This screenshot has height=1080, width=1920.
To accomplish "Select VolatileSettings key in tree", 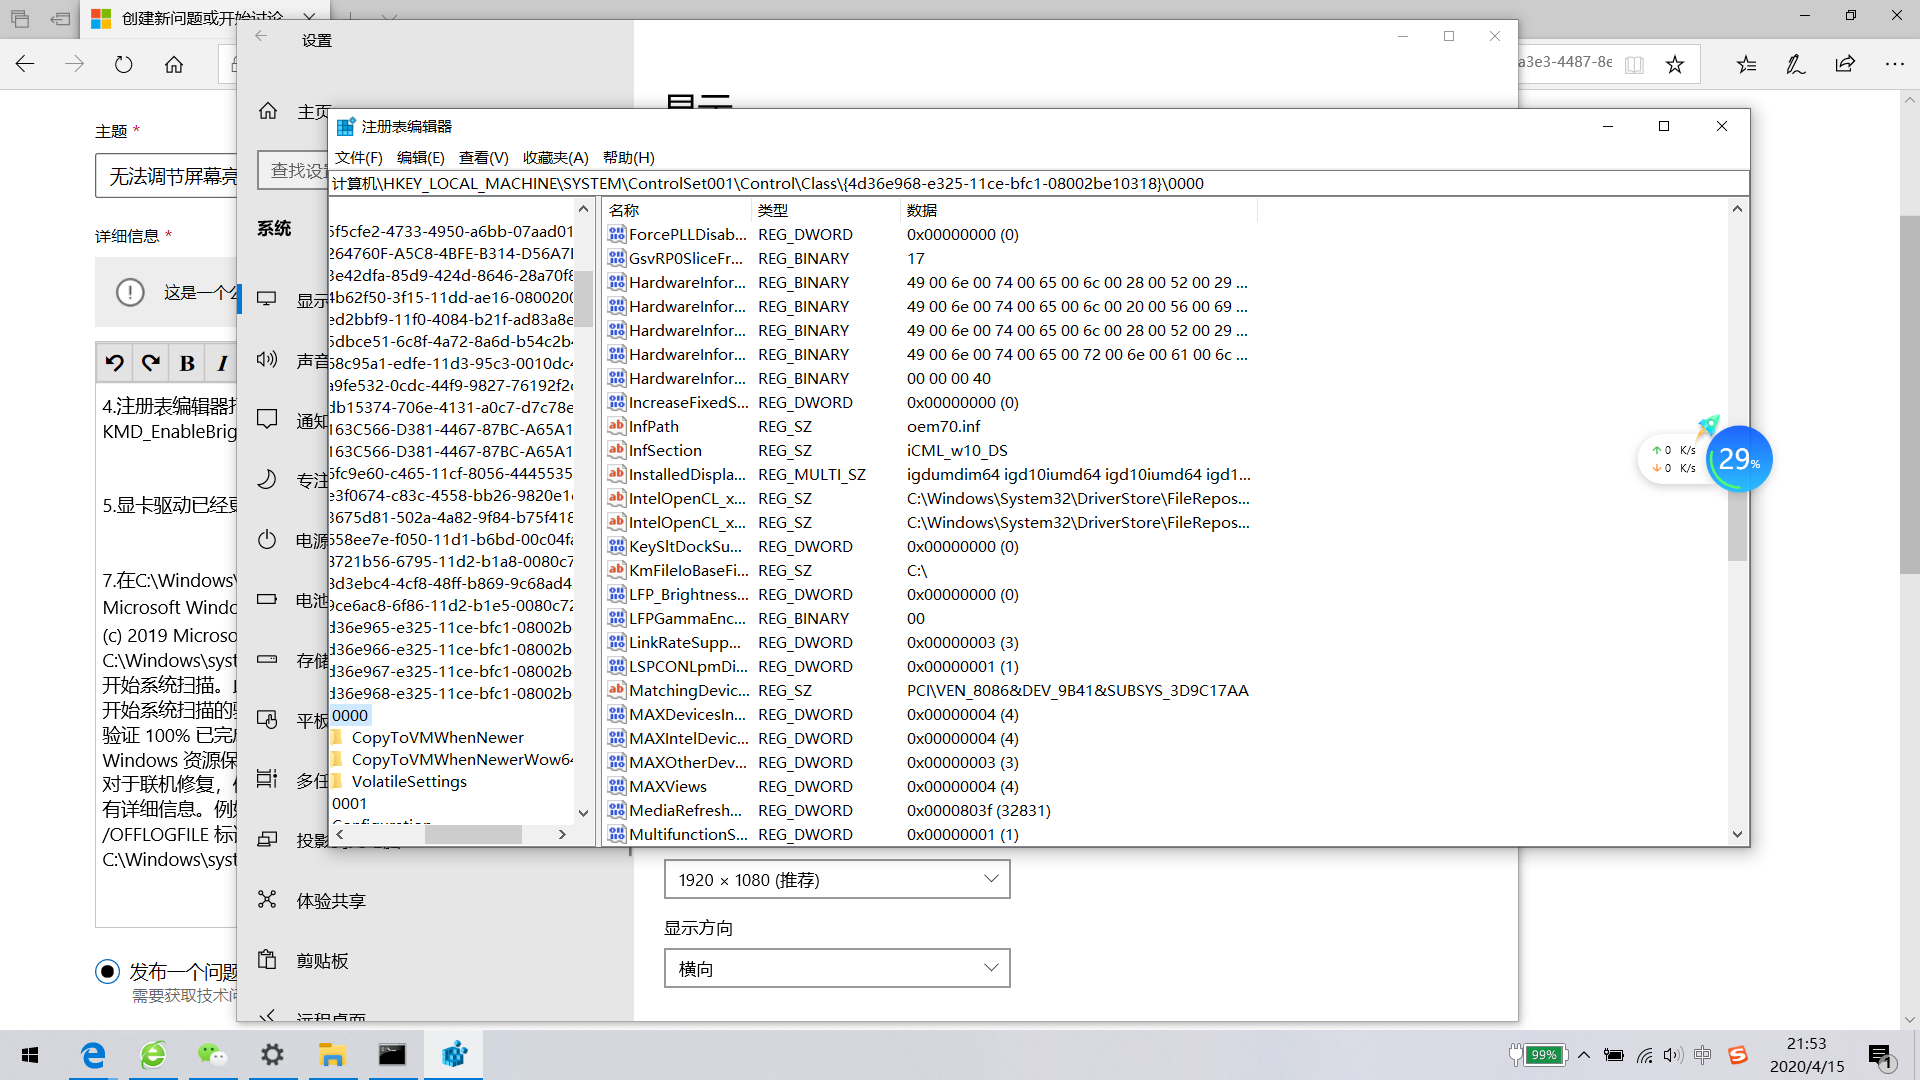I will pos(409,782).
